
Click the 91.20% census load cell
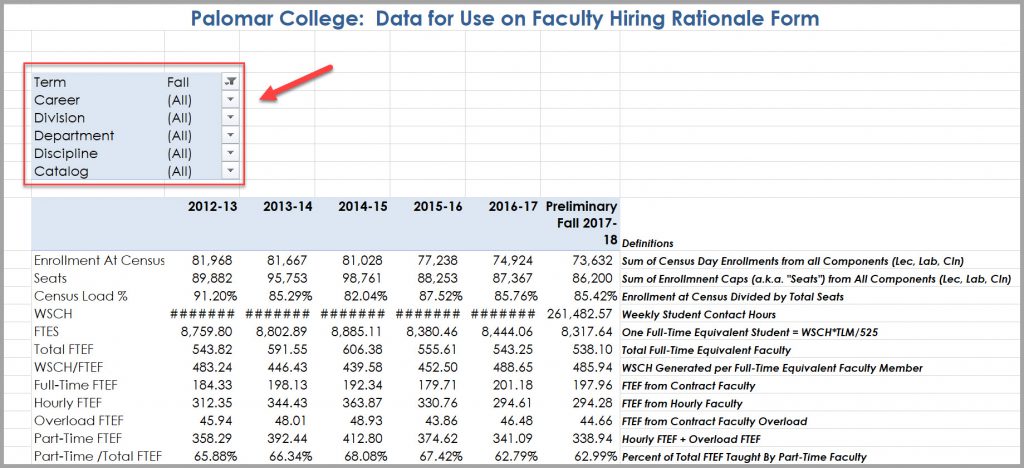coord(213,296)
